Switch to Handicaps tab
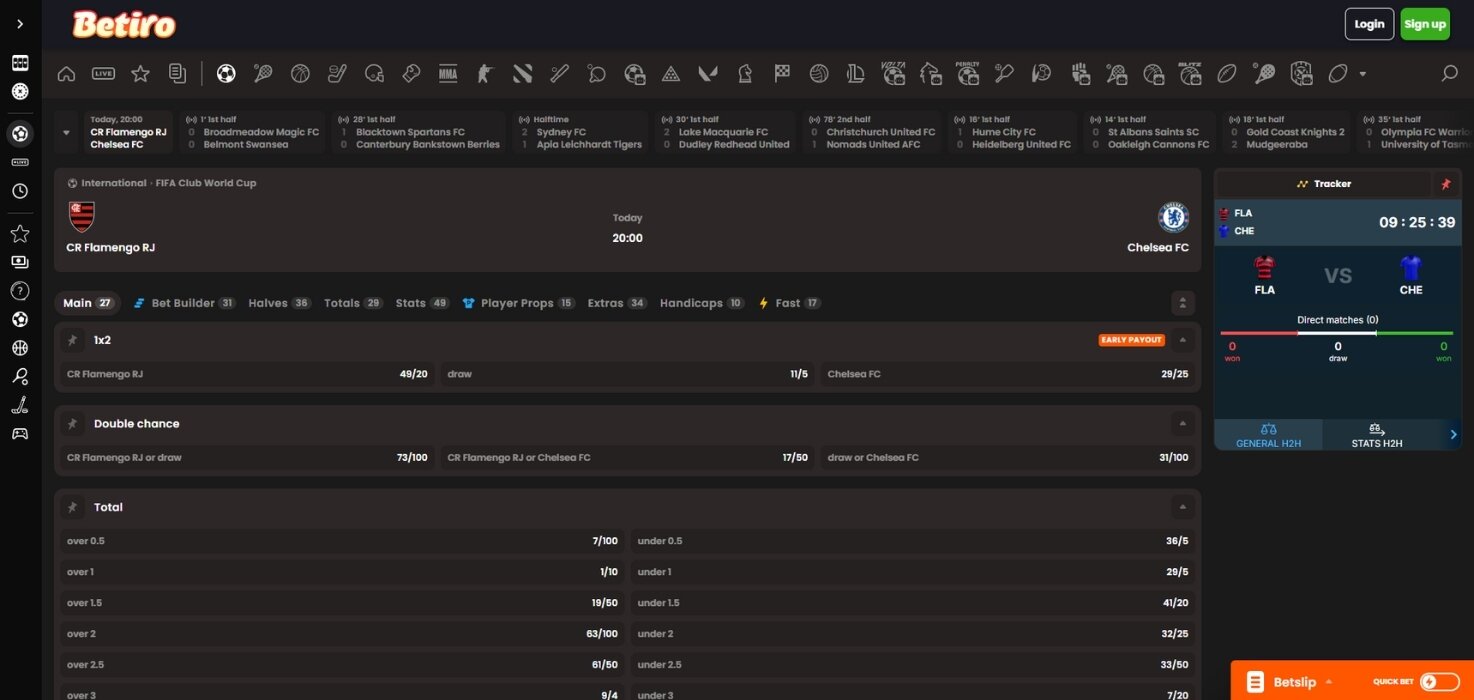 click(702, 303)
